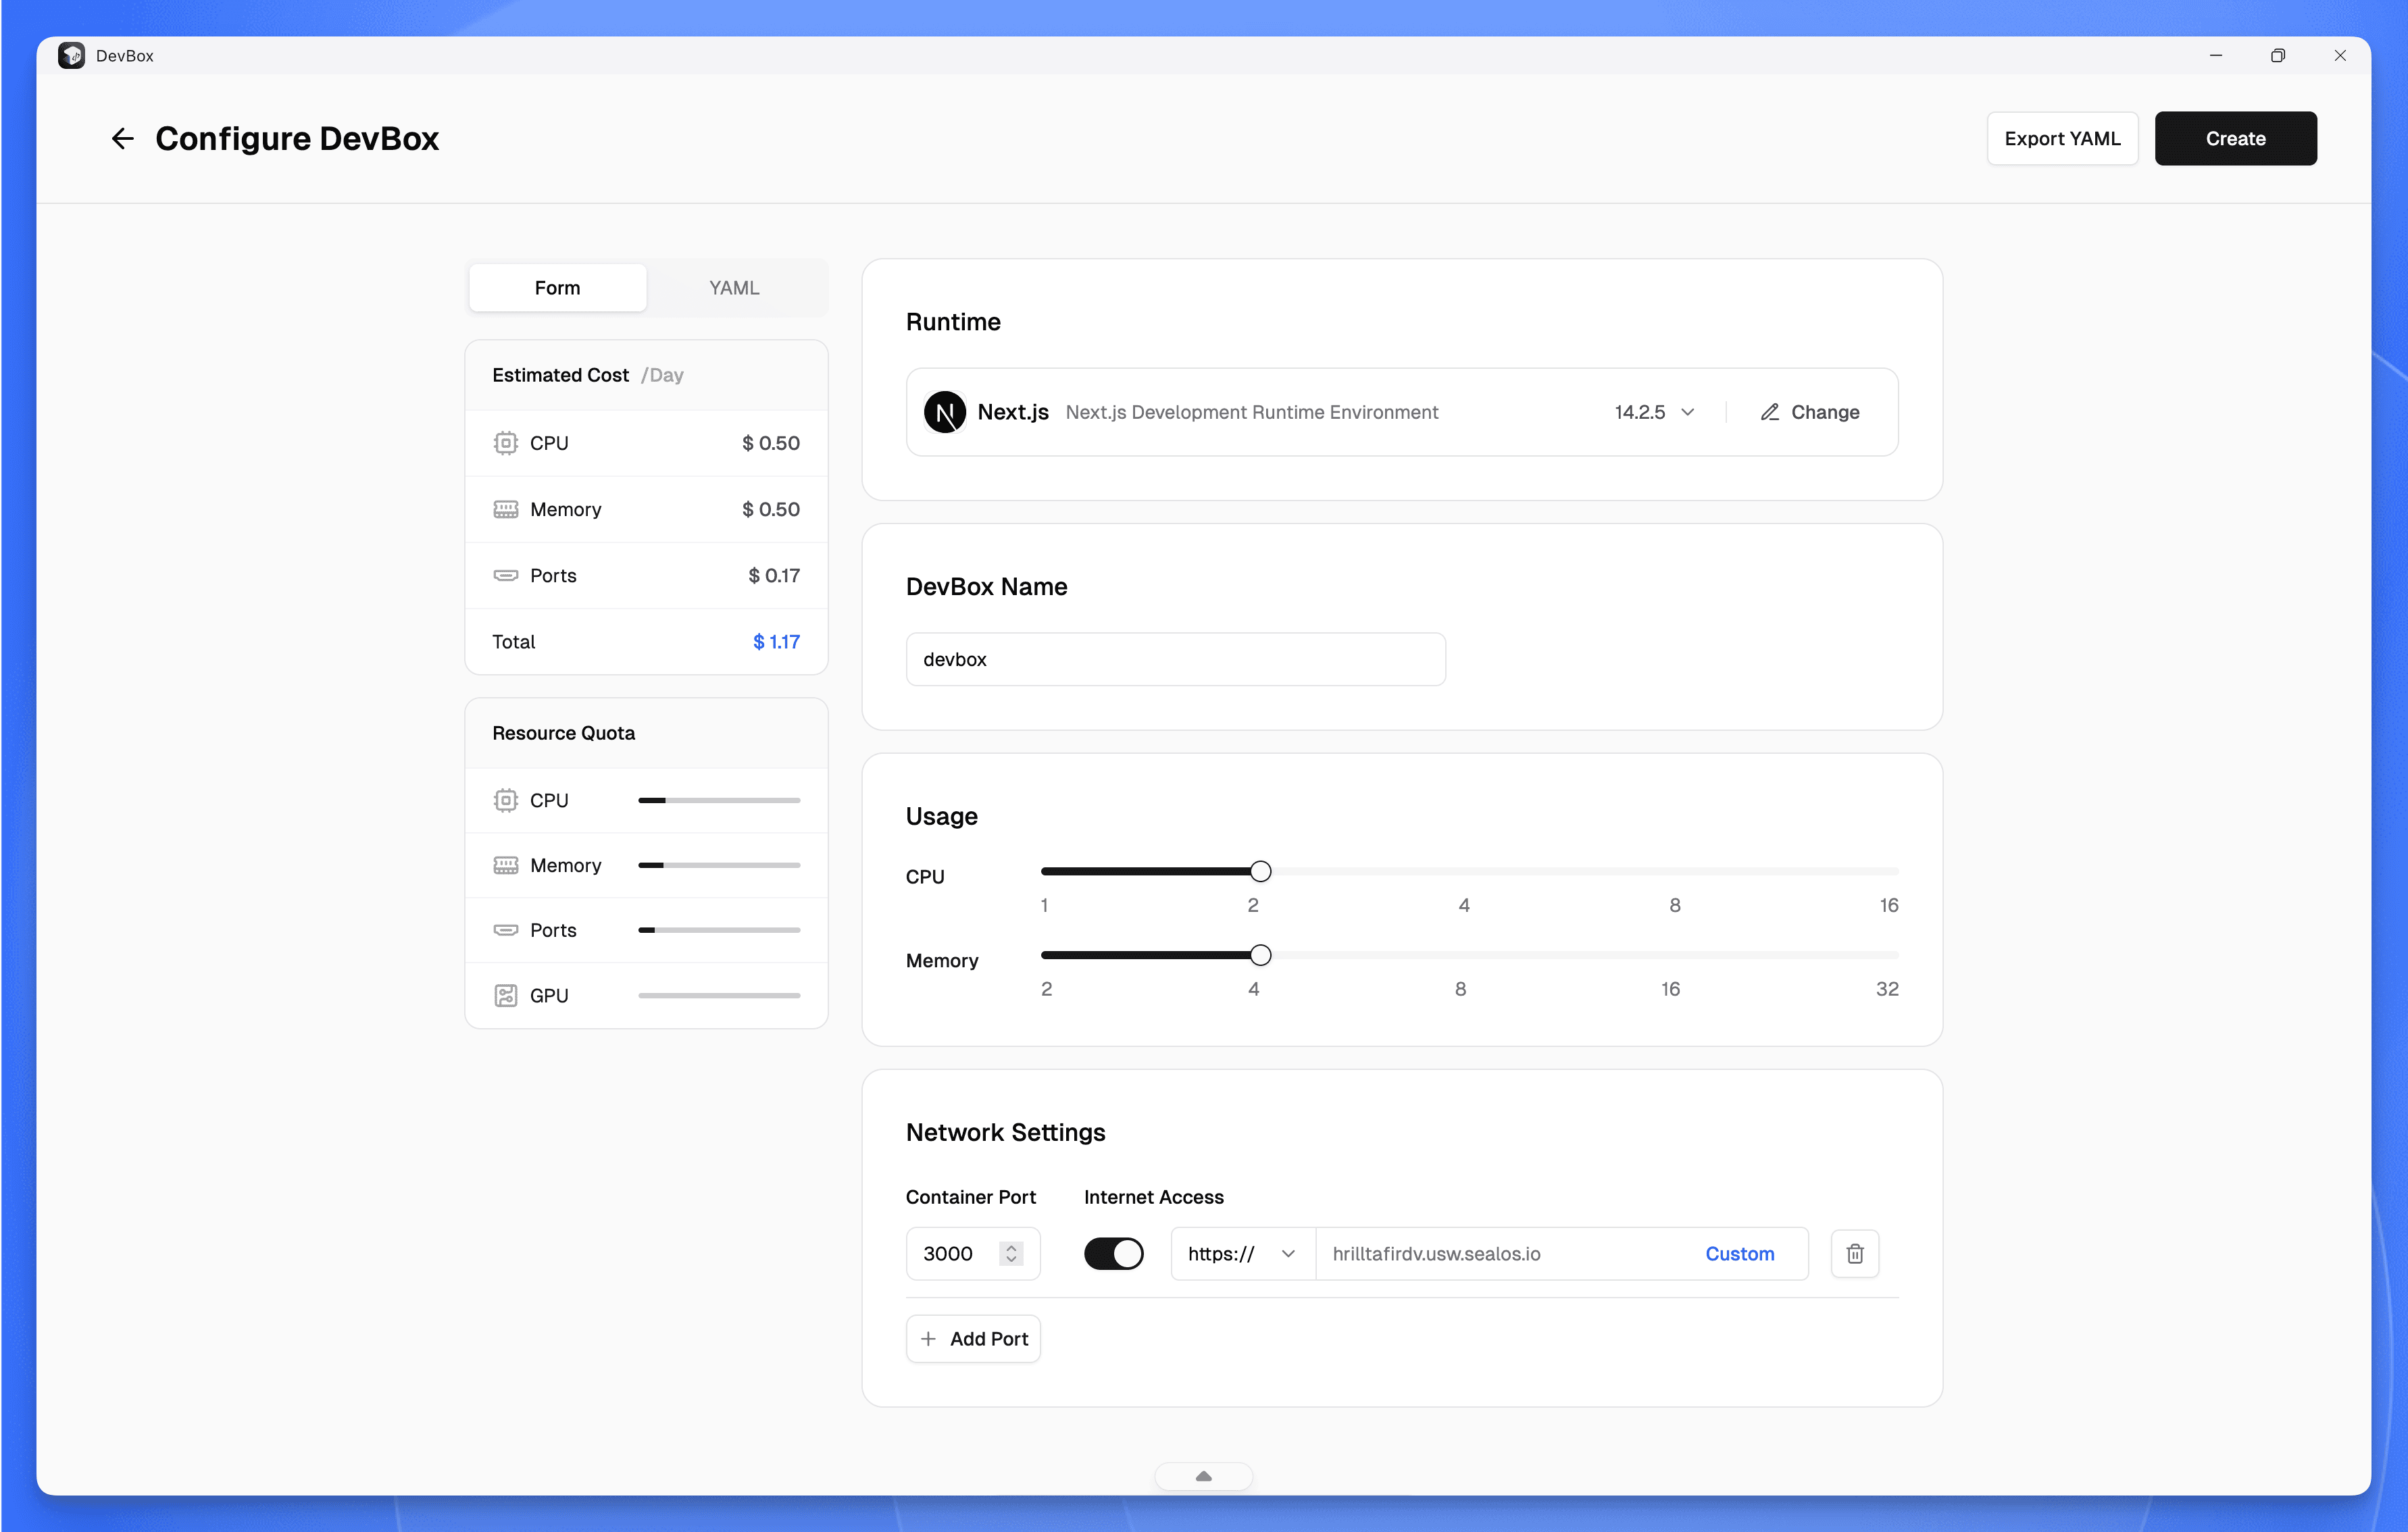The image size is (2408, 1532).
Task: Open the Next.js version 14.2.5 dropdown
Action: pos(1654,412)
